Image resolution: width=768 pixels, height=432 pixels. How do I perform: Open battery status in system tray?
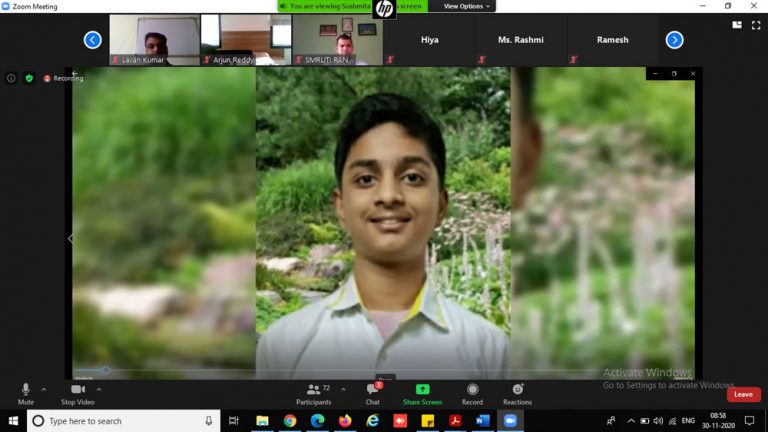[x=645, y=421]
